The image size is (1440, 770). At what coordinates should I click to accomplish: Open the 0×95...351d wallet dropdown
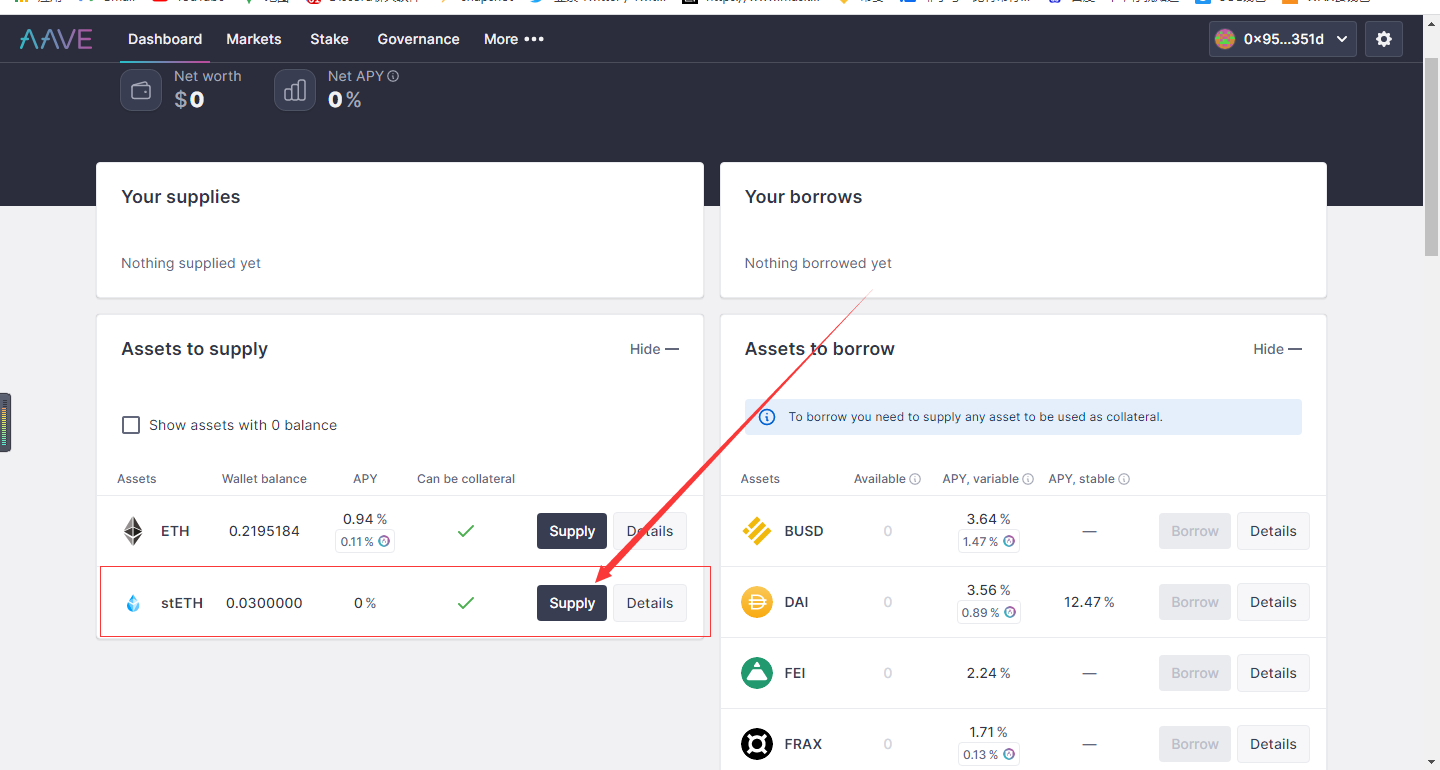[x=1283, y=39]
